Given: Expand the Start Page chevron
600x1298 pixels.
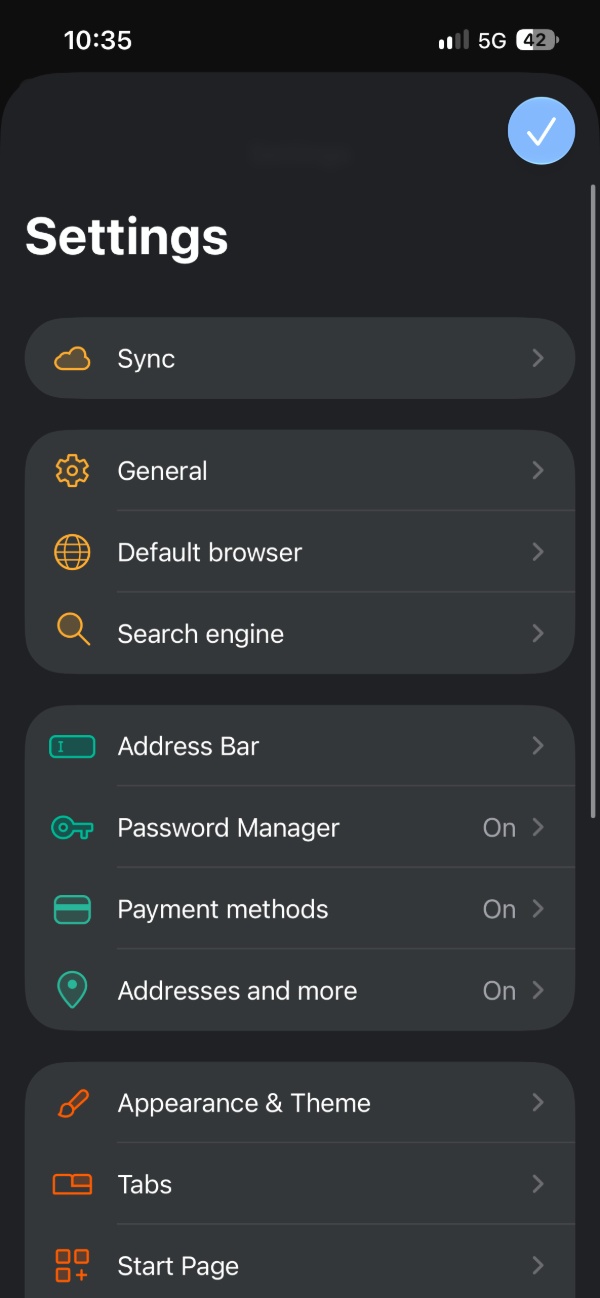Looking at the screenshot, I should (x=538, y=1265).
